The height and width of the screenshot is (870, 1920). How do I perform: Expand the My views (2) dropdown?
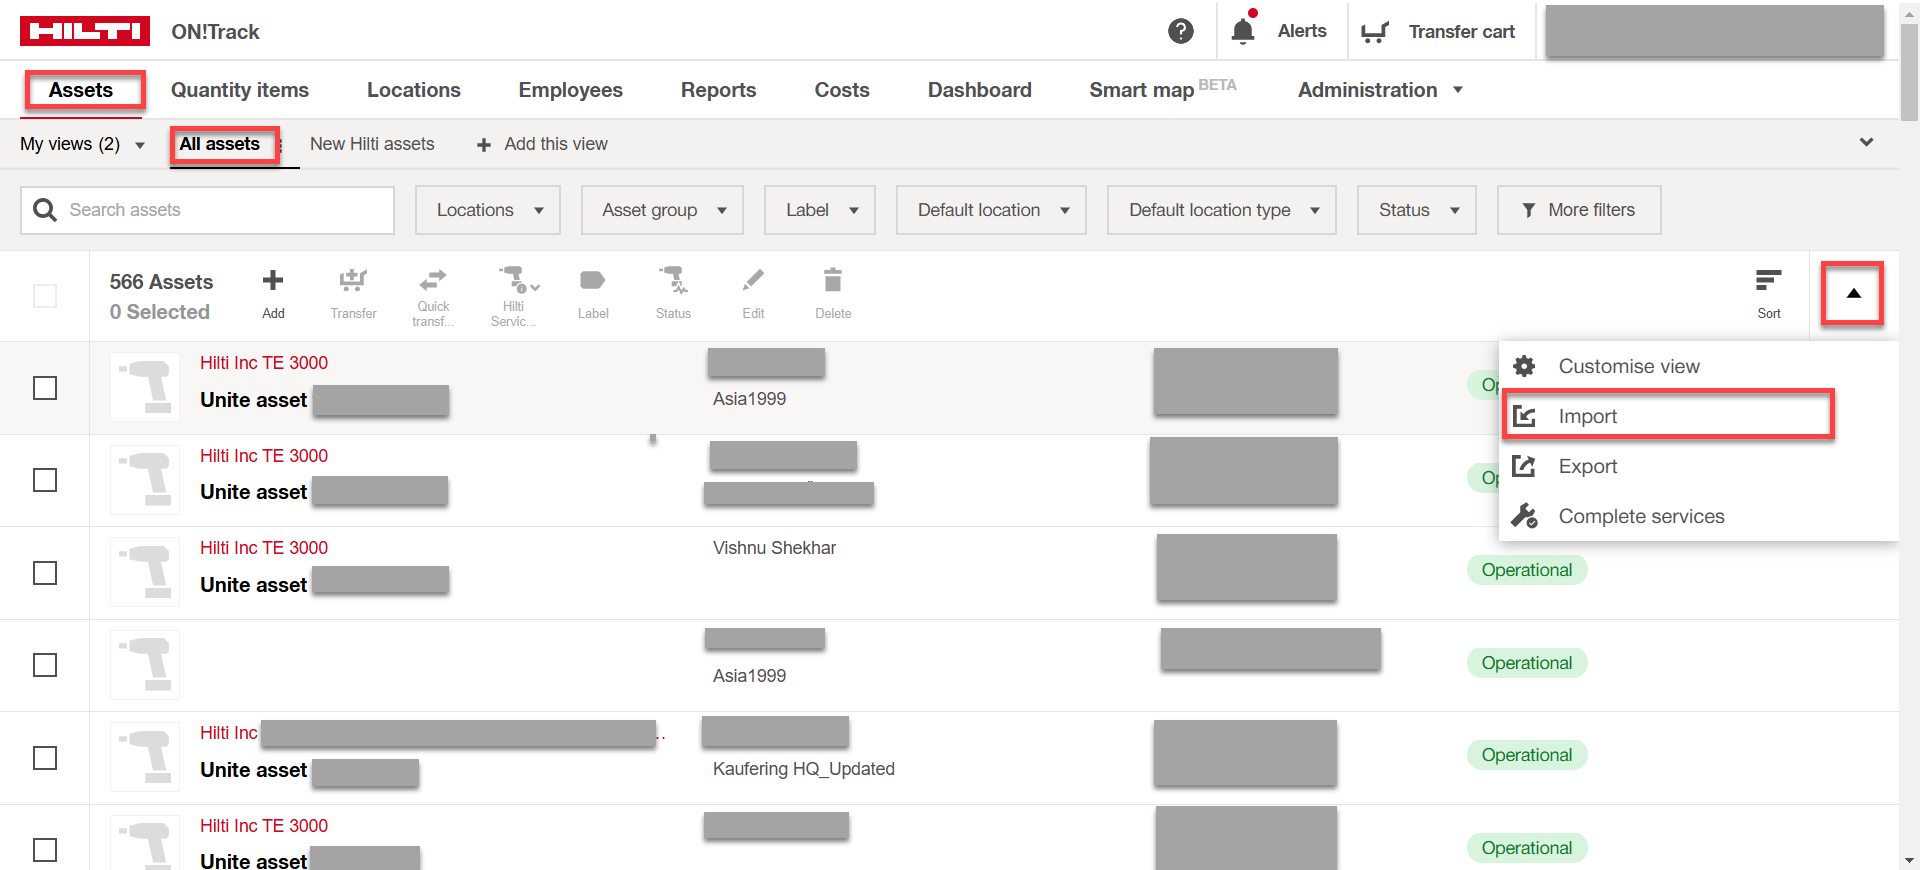[x=83, y=144]
